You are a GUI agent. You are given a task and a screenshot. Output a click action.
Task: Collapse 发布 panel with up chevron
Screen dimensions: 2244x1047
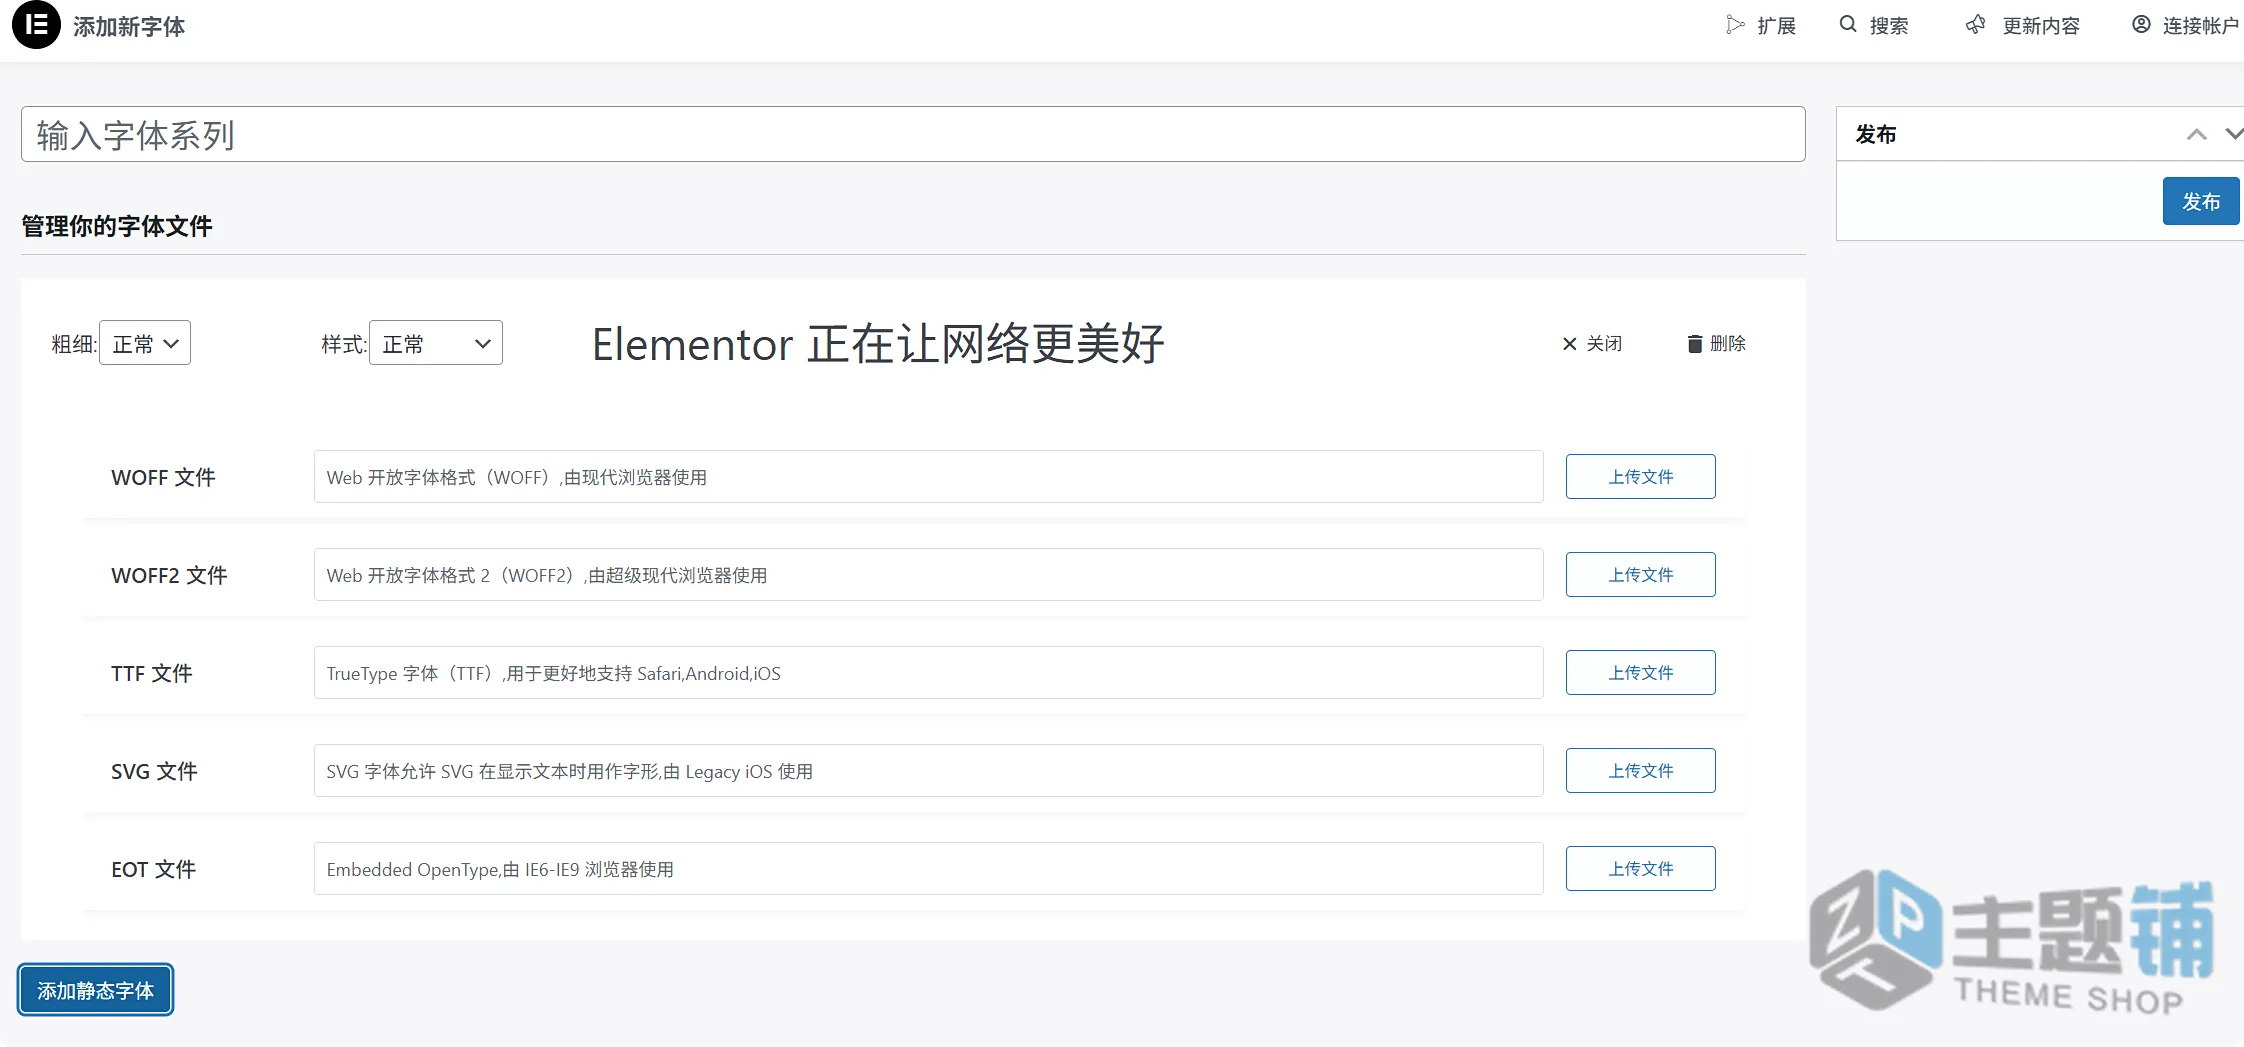[2196, 134]
